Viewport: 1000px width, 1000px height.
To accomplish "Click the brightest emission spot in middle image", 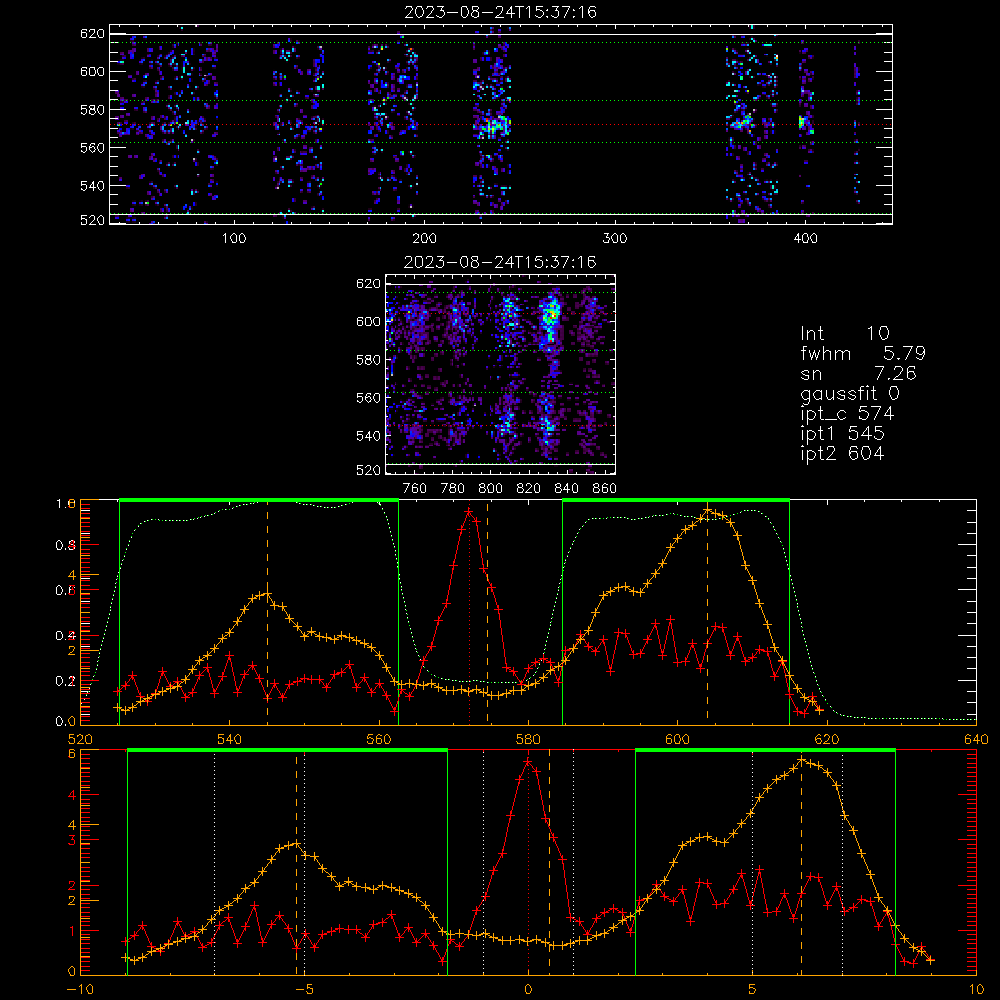I will tap(552, 314).
